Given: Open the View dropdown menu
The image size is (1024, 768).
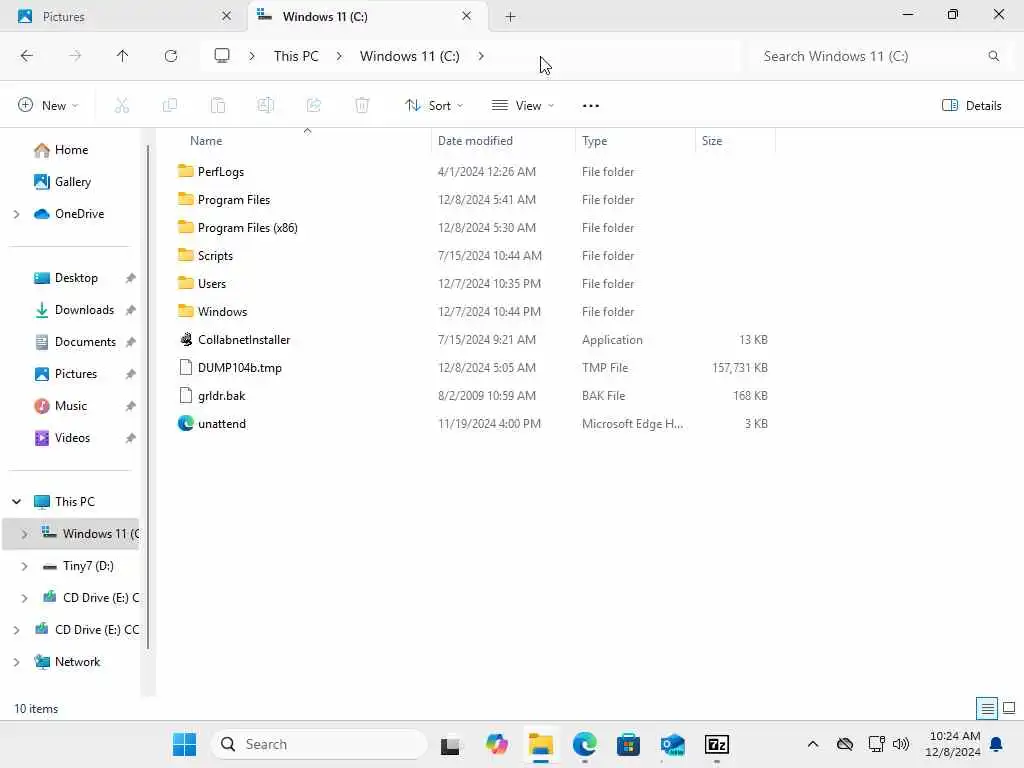Looking at the screenshot, I should point(522,105).
